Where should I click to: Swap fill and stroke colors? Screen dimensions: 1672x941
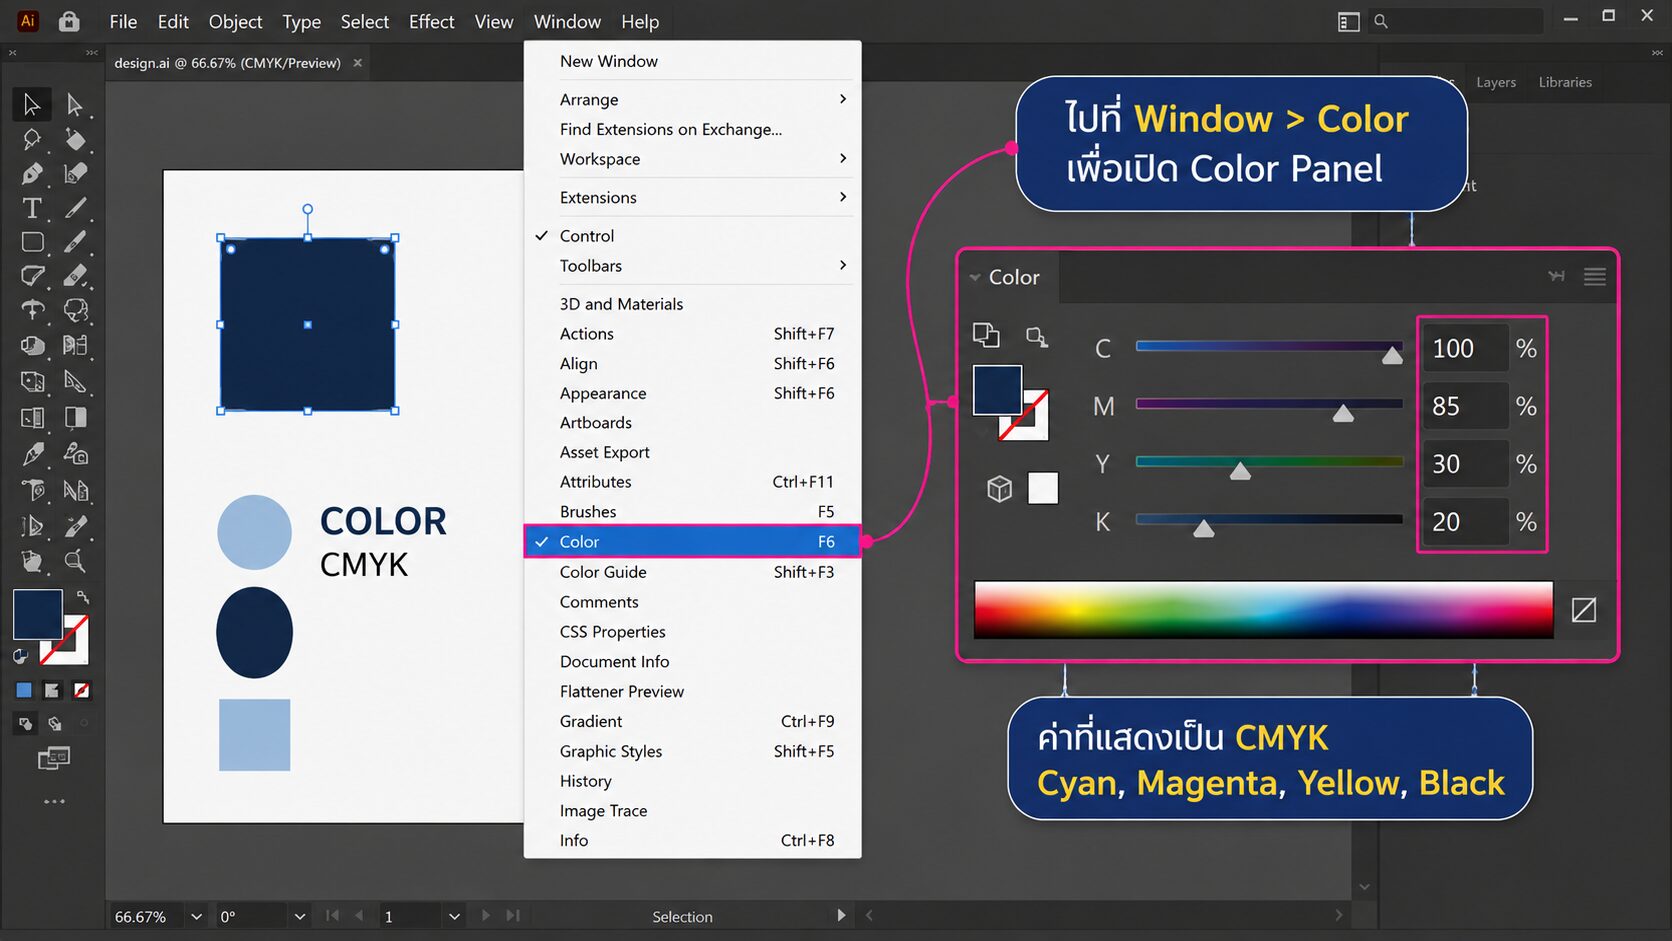(83, 597)
